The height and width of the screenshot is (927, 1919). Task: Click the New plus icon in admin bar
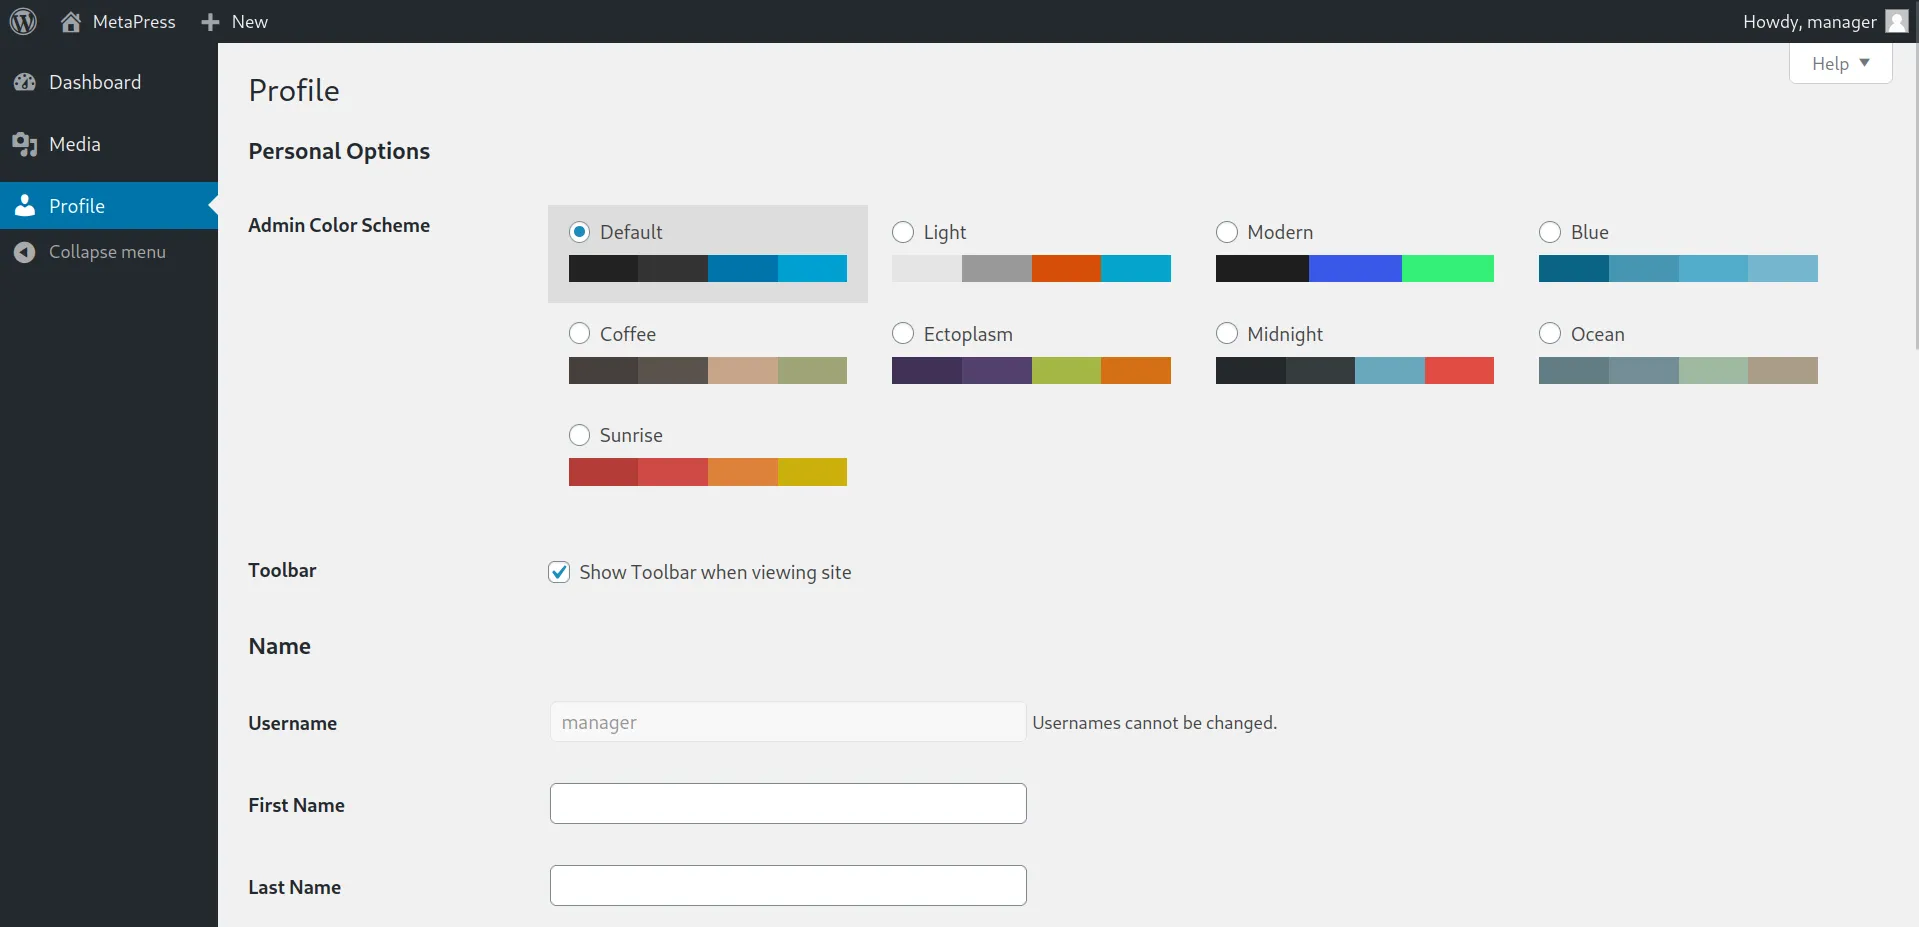[x=209, y=21]
